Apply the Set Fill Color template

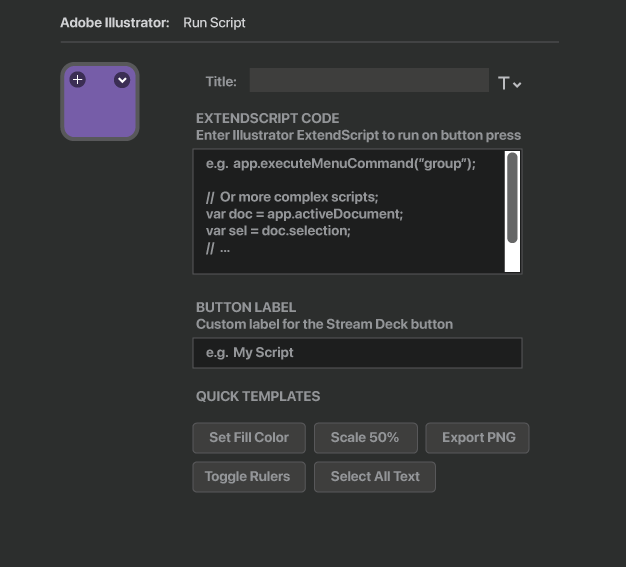(x=249, y=438)
